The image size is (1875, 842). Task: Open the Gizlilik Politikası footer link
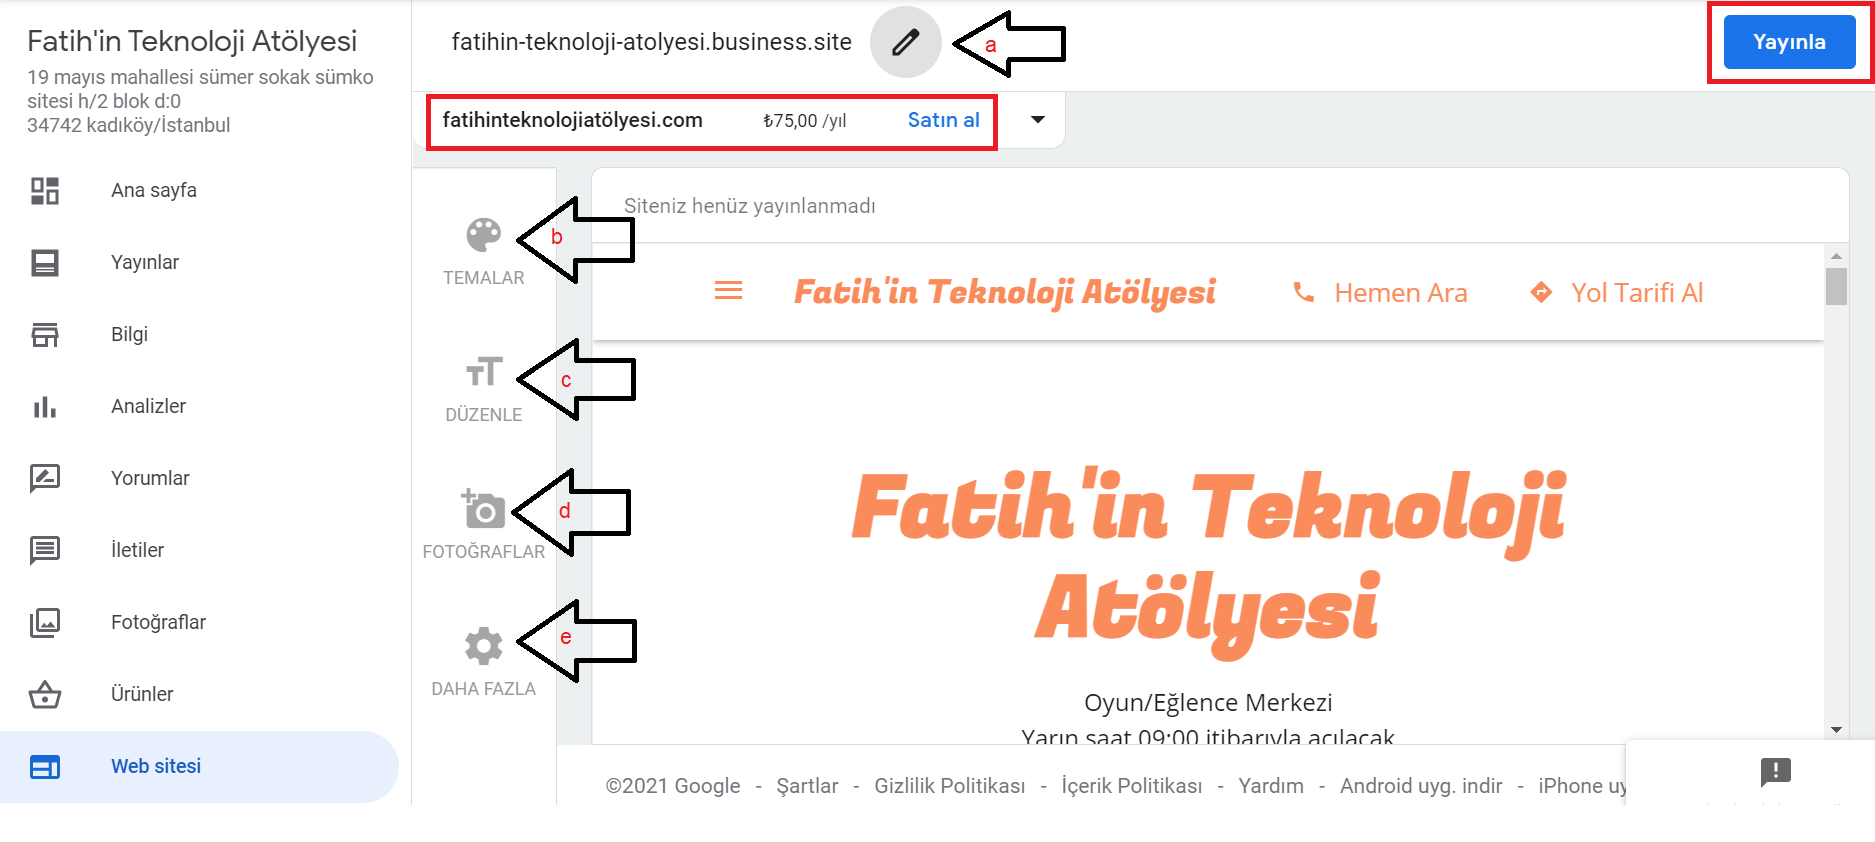click(950, 786)
